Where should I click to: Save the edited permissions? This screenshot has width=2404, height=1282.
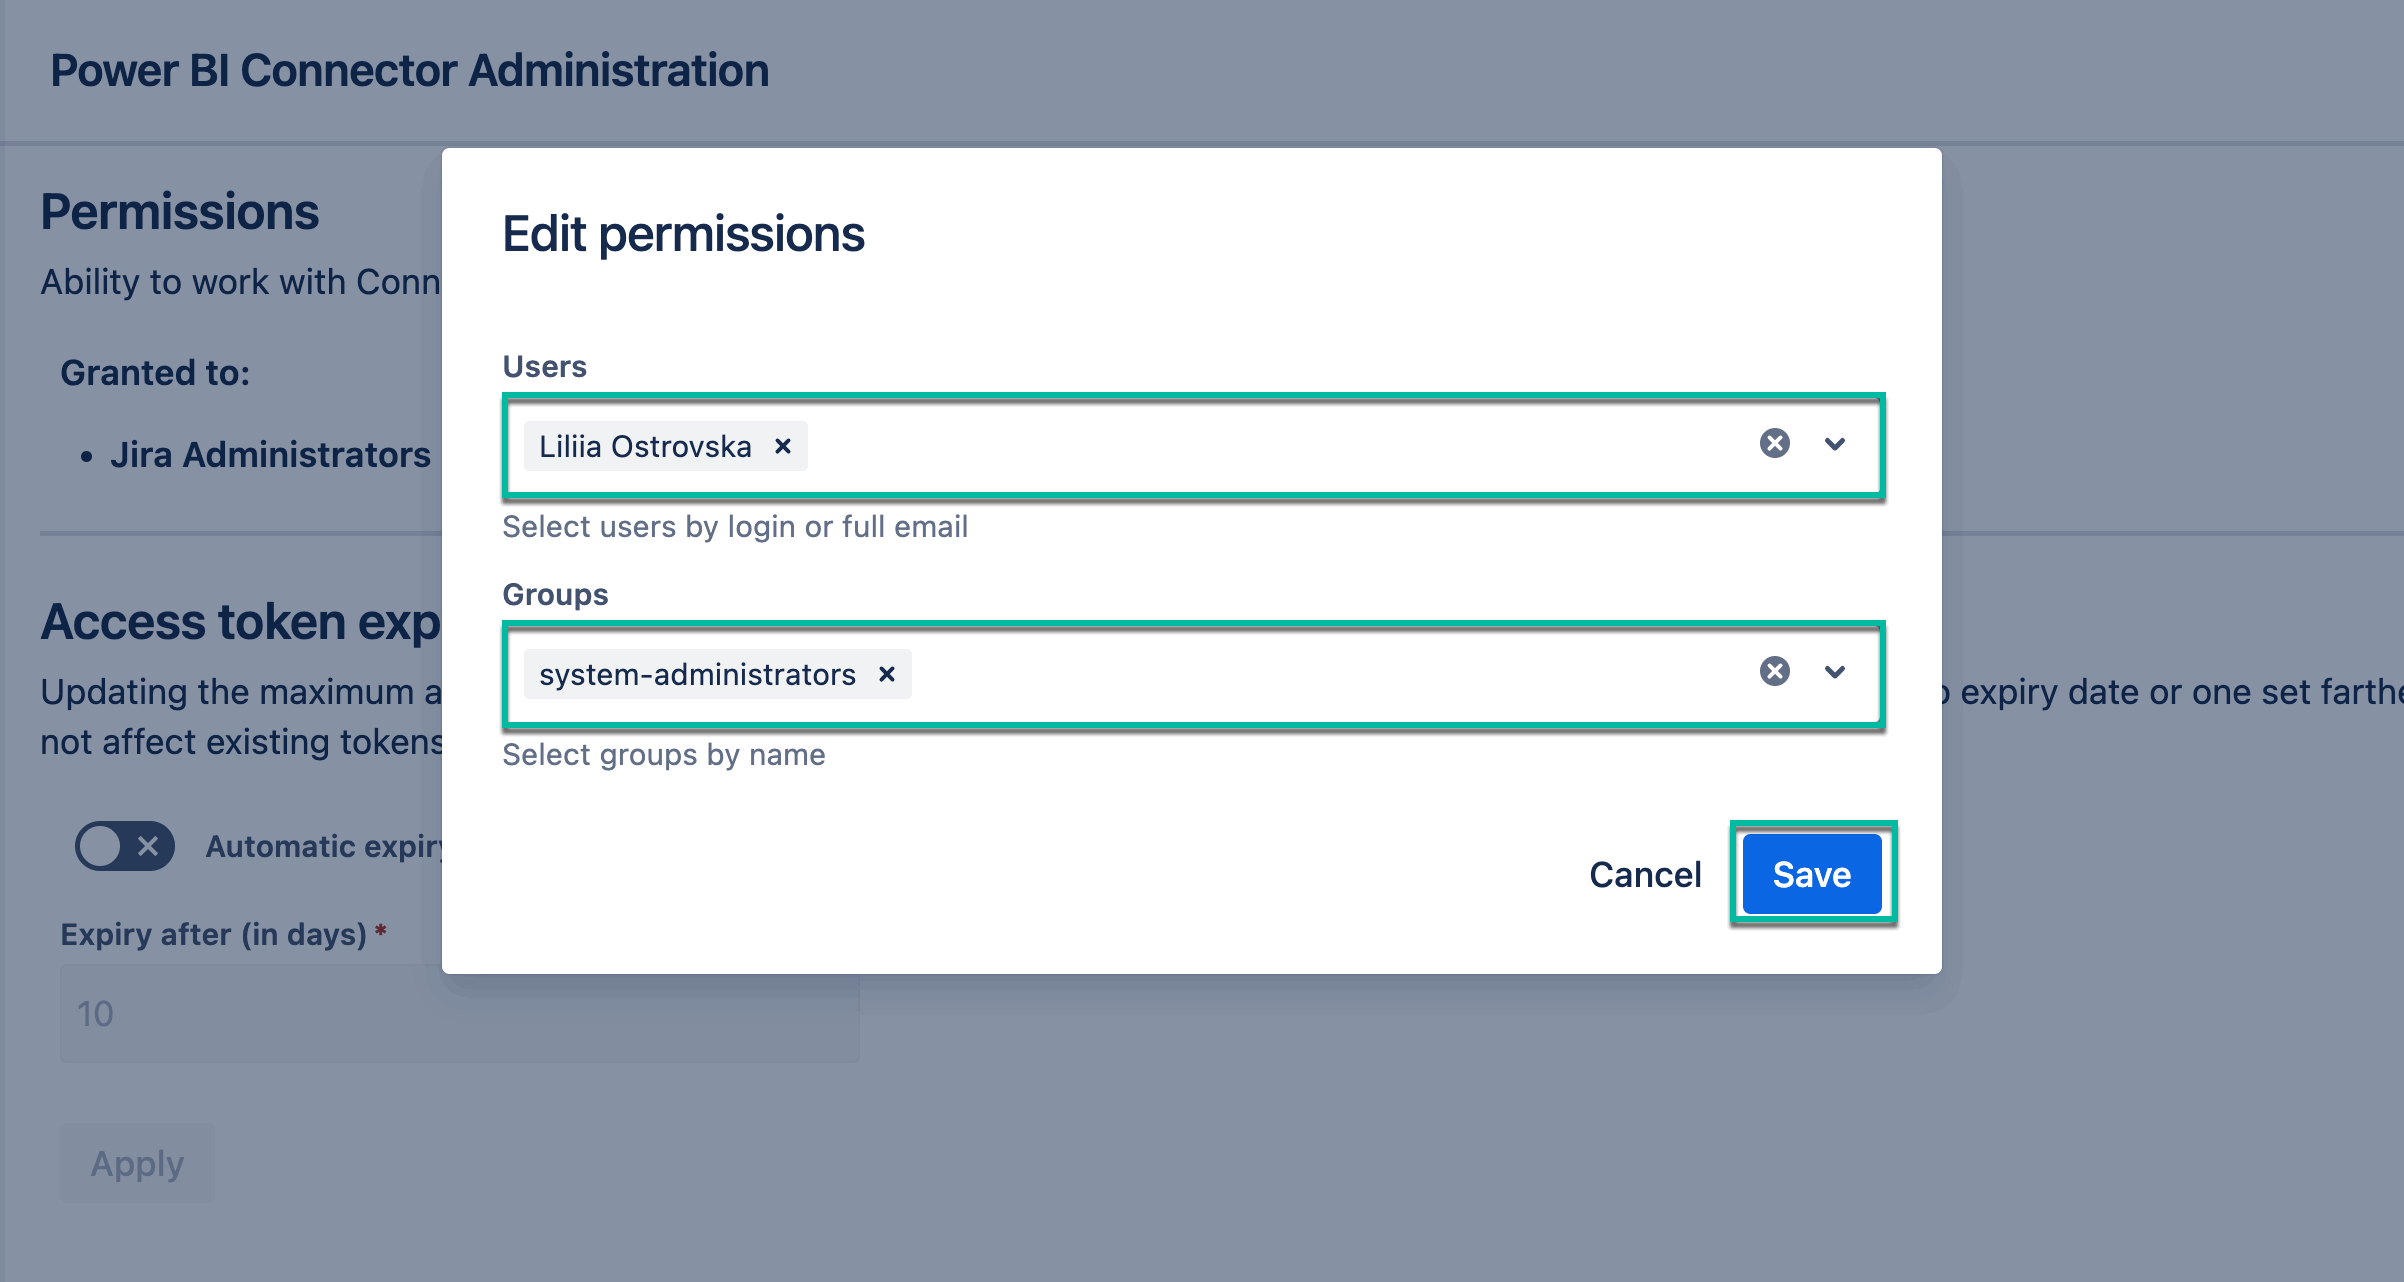tap(1810, 873)
